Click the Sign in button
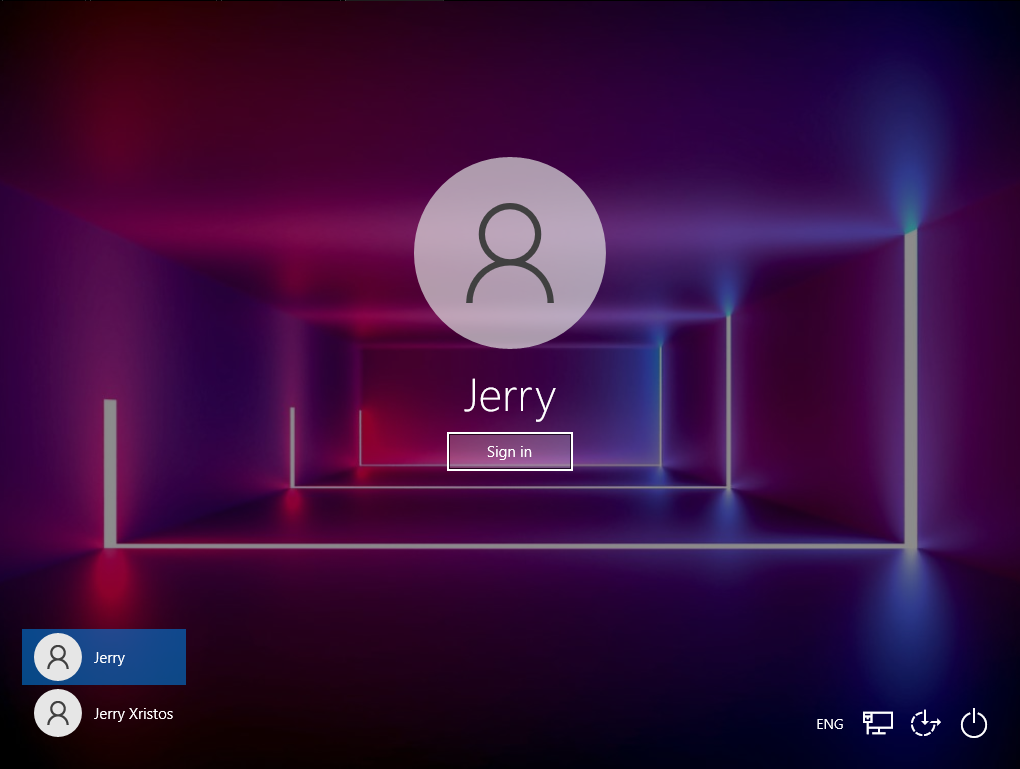The image size is (1020, 769). pos(509,451)
